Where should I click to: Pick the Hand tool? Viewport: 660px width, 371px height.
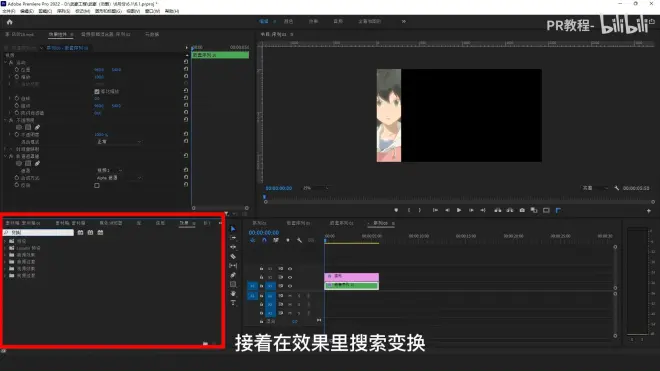[x=233, y=294]
